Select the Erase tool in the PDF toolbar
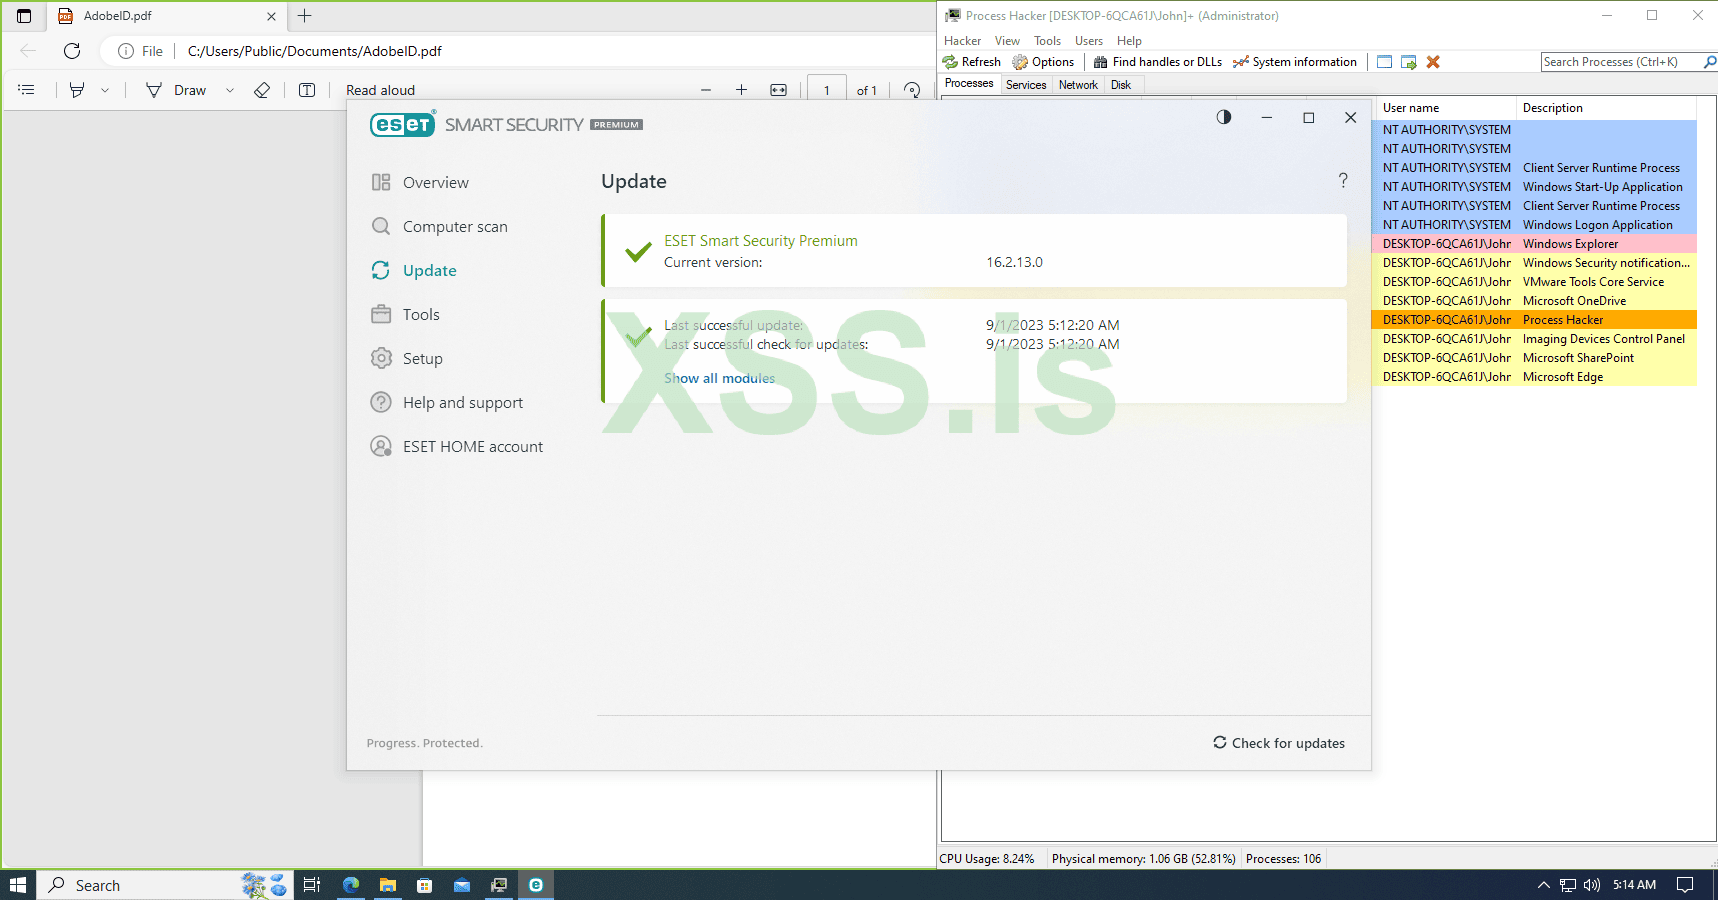Image resolution: width=1718 pixels, height=900 pixels. 261,90
